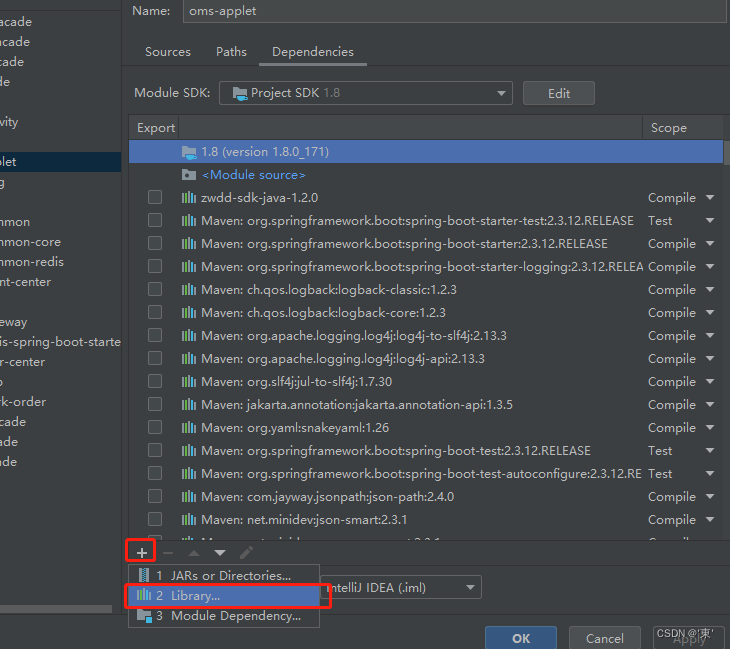Image resolution: width=730 pixels, height=649 pixels.
Task: Switch to the Sources tab
Action: pos(168,52)
